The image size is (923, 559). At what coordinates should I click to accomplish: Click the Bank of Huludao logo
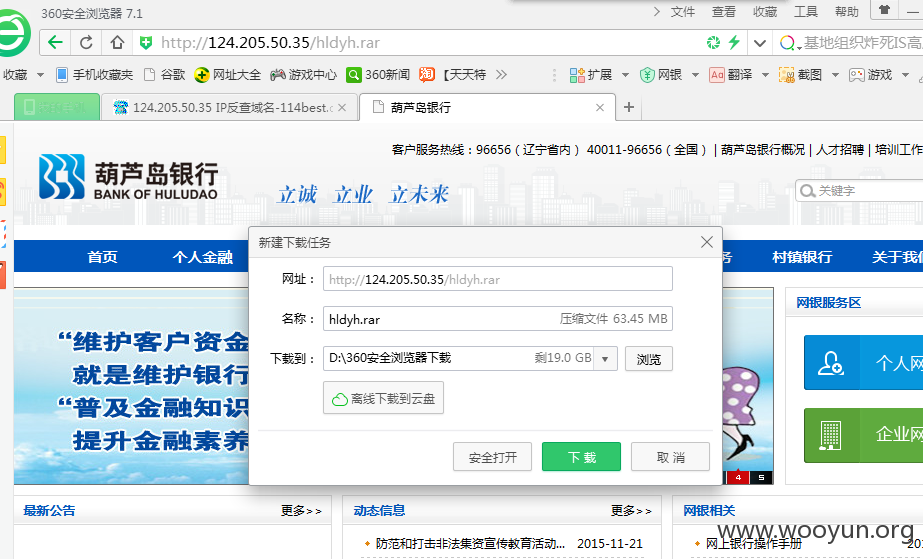pyautogui.click(x=128, y=177)
